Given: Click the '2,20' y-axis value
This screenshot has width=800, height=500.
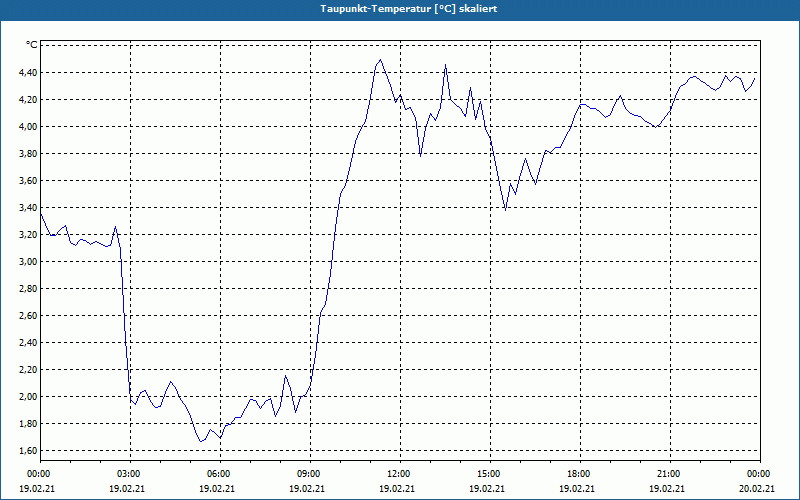Looking at the screenshot, I should pyautogui.click(x=28, y=370).
